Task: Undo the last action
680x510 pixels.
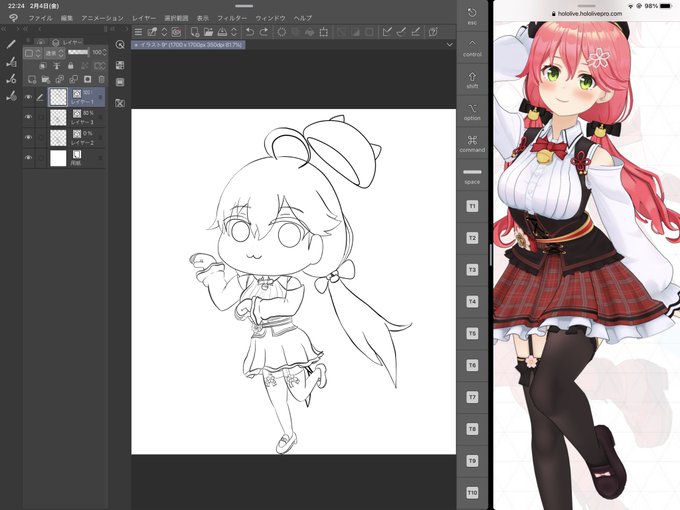Action: click(250, 32)
